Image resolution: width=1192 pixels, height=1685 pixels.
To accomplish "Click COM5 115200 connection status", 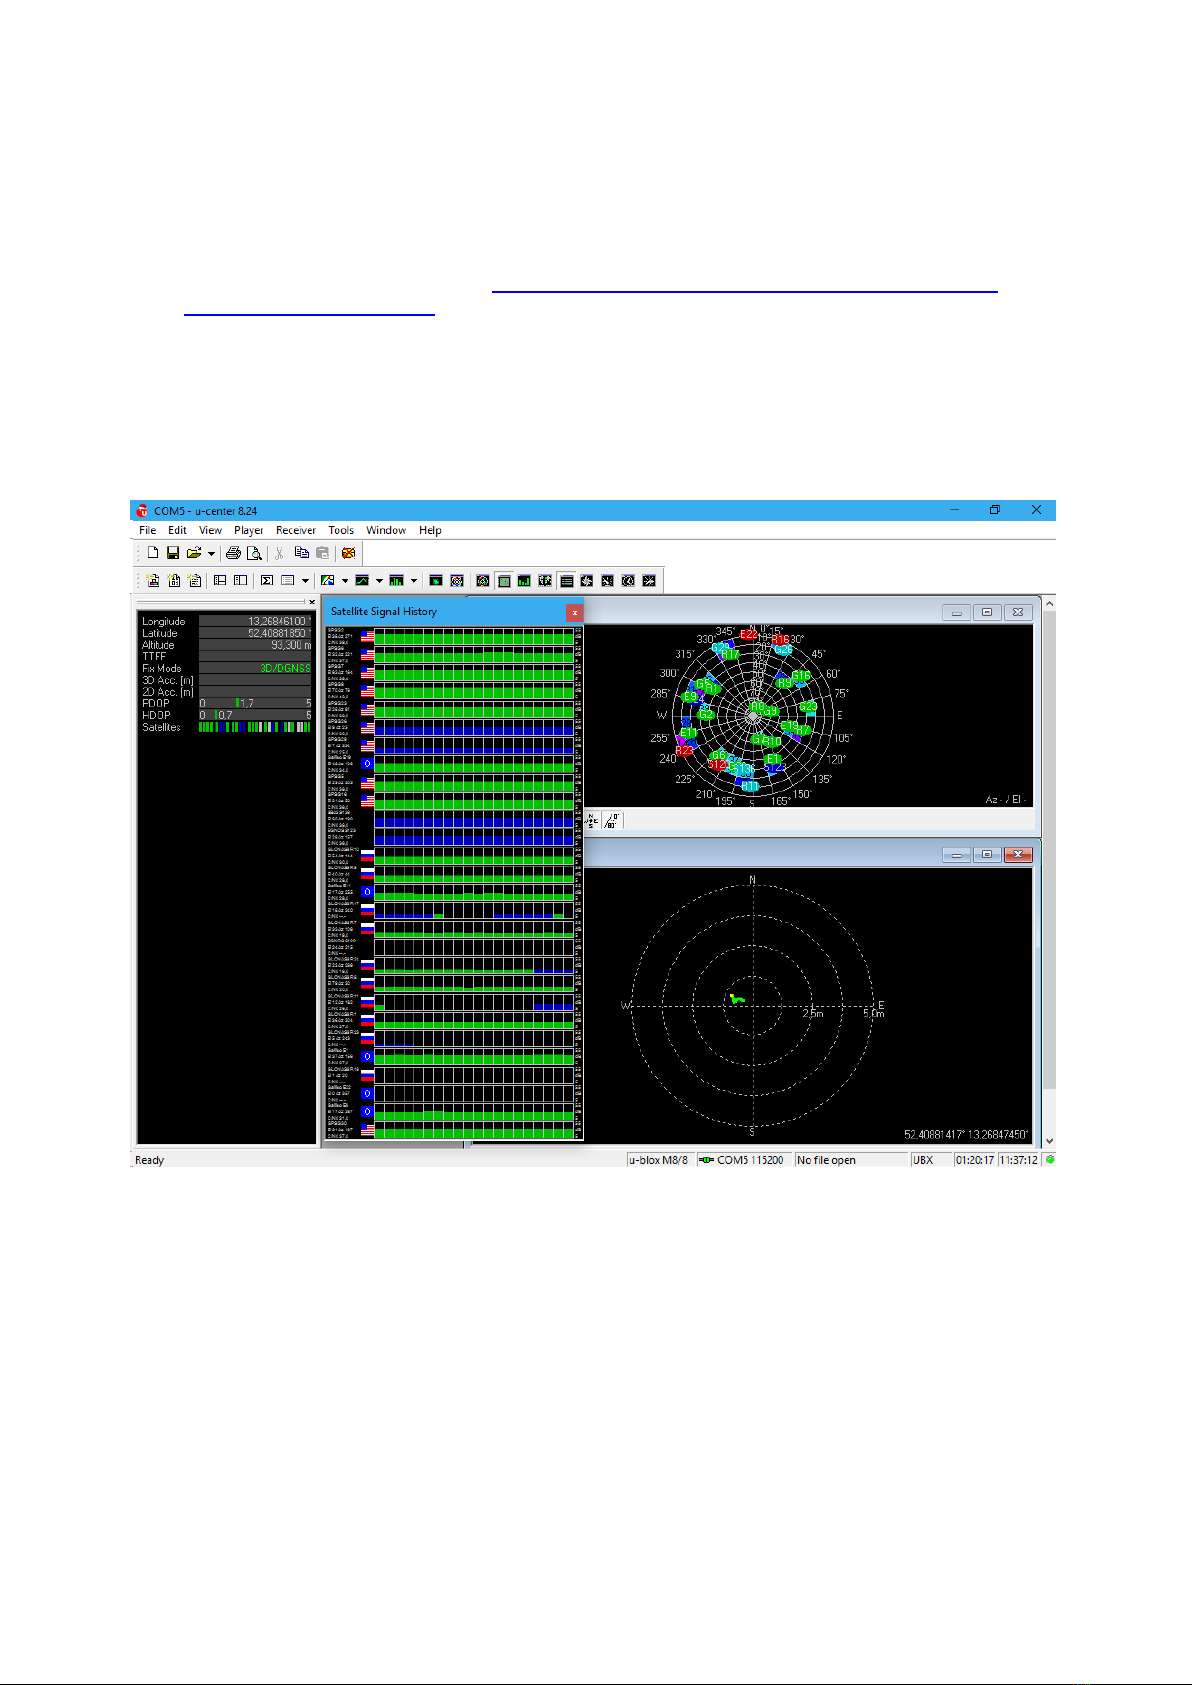I will [x=743, y=1160].
